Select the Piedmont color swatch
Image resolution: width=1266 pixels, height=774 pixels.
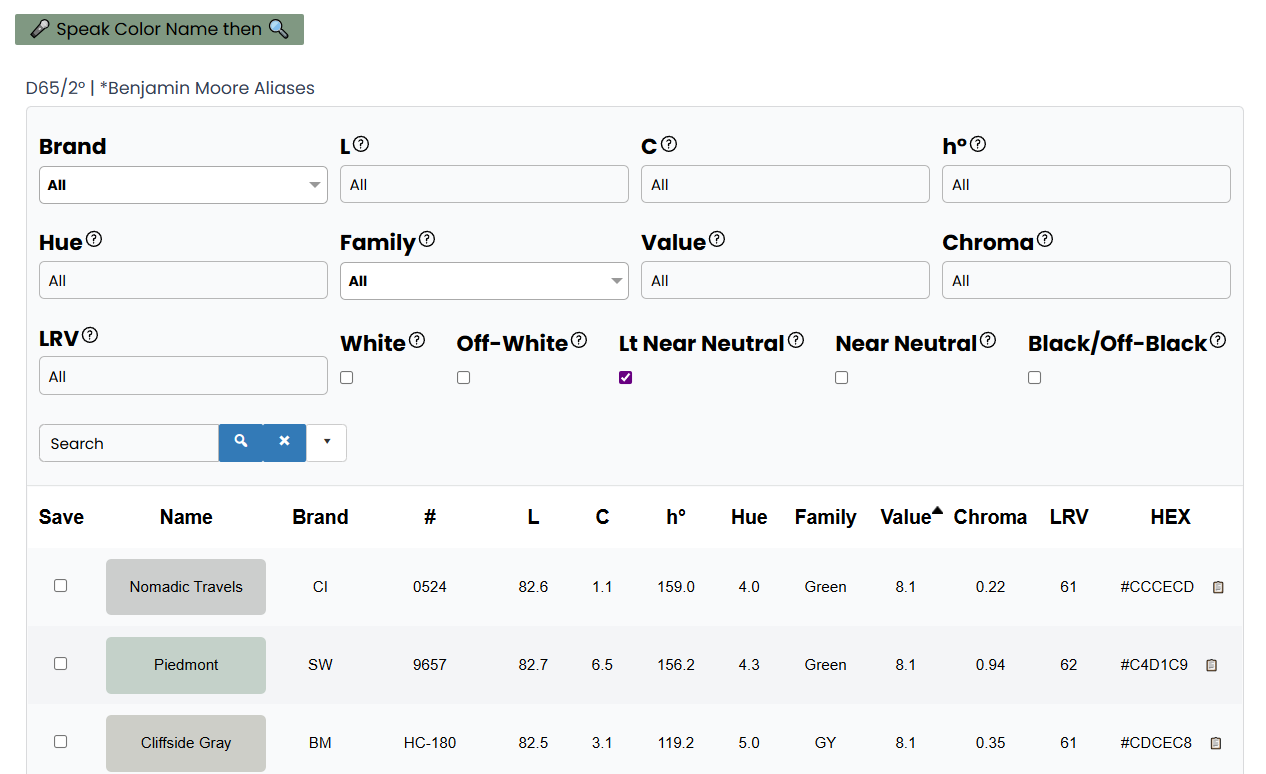186,665
